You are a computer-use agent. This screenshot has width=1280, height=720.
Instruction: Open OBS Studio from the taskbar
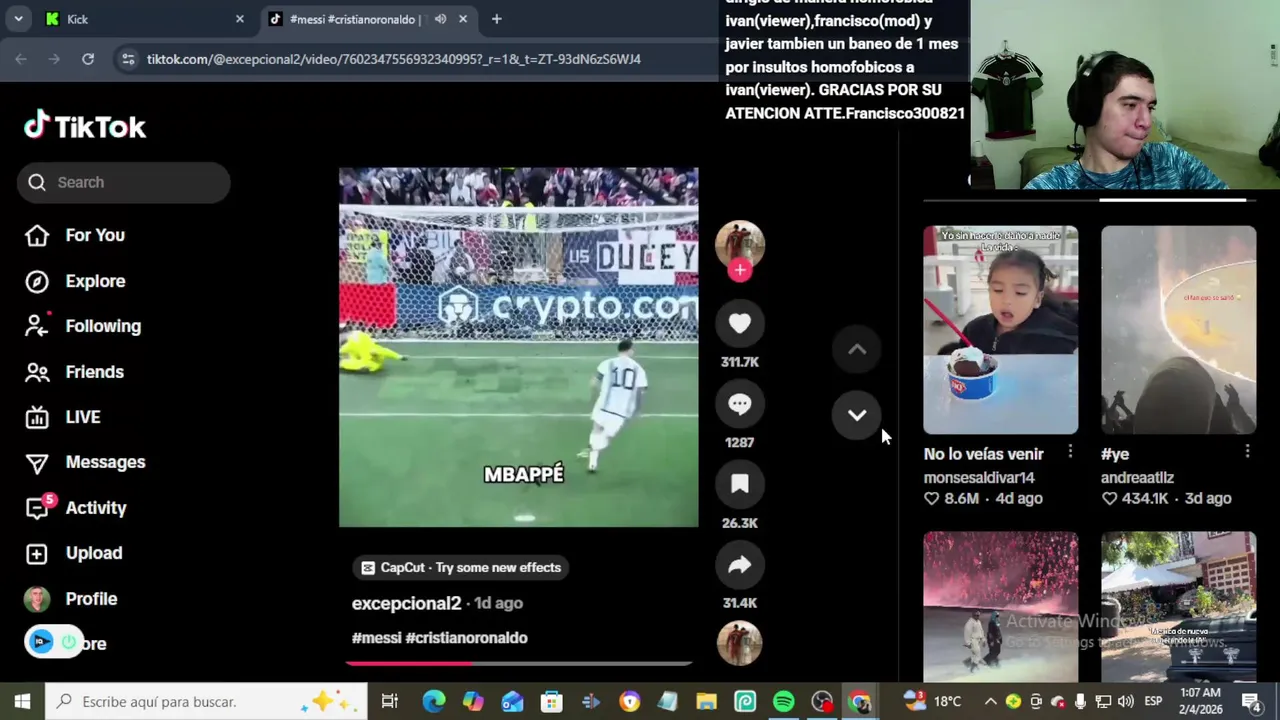pos(822,701)
